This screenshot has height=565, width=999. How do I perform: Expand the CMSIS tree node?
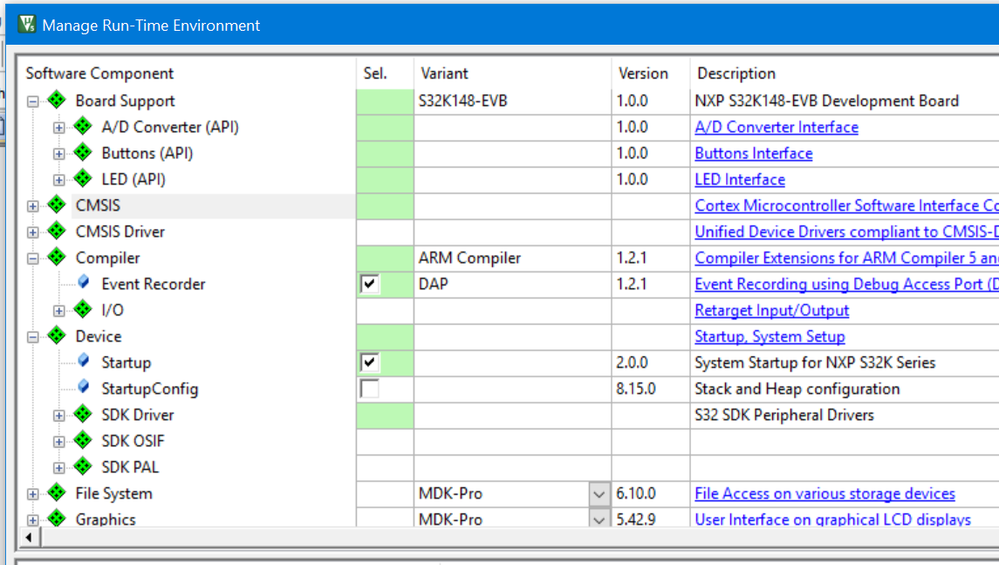point(33,206)
